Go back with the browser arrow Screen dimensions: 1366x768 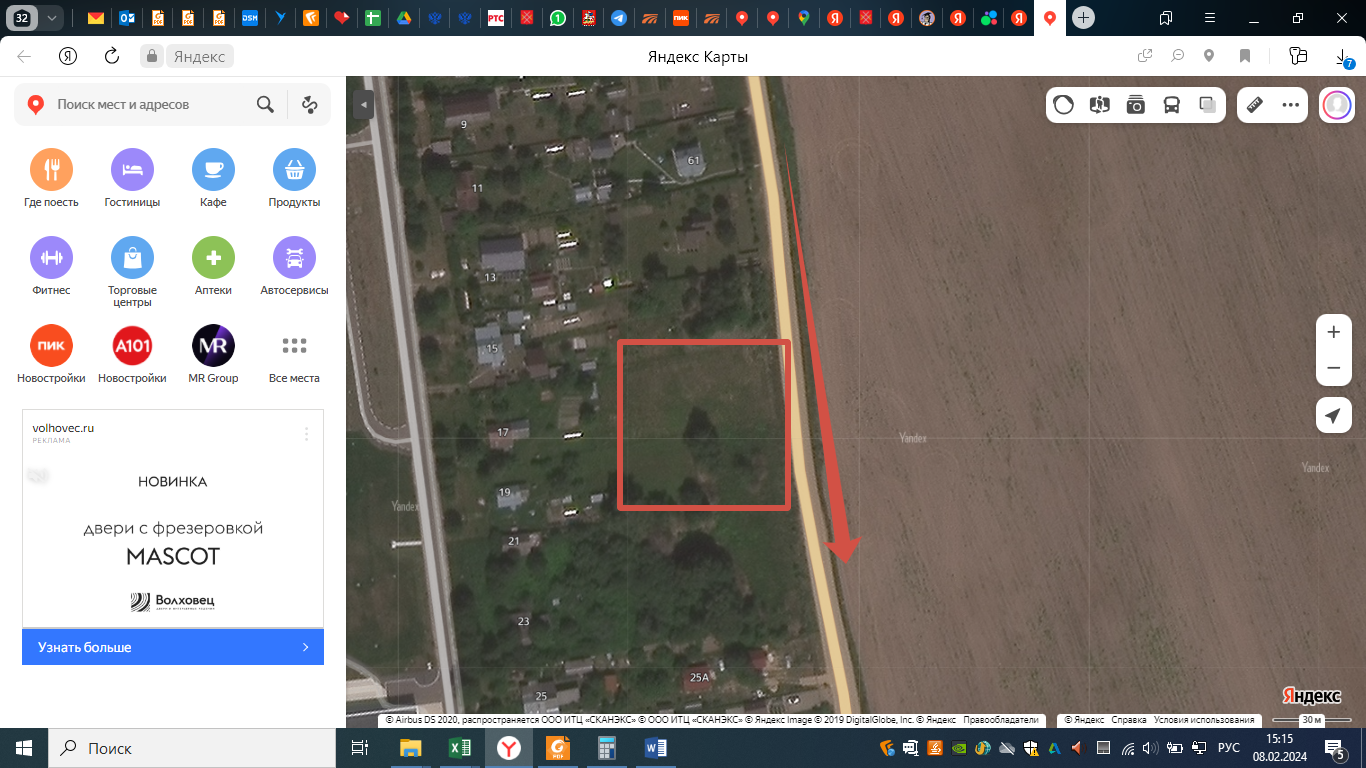coord(24,56)
